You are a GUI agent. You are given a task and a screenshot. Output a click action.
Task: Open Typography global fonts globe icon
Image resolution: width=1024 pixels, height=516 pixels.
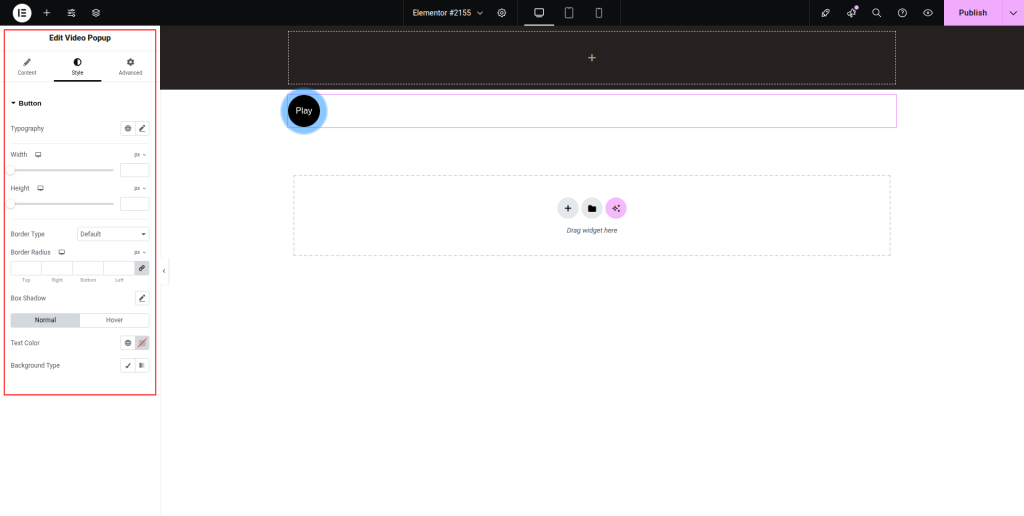click(x=128, y=129)
